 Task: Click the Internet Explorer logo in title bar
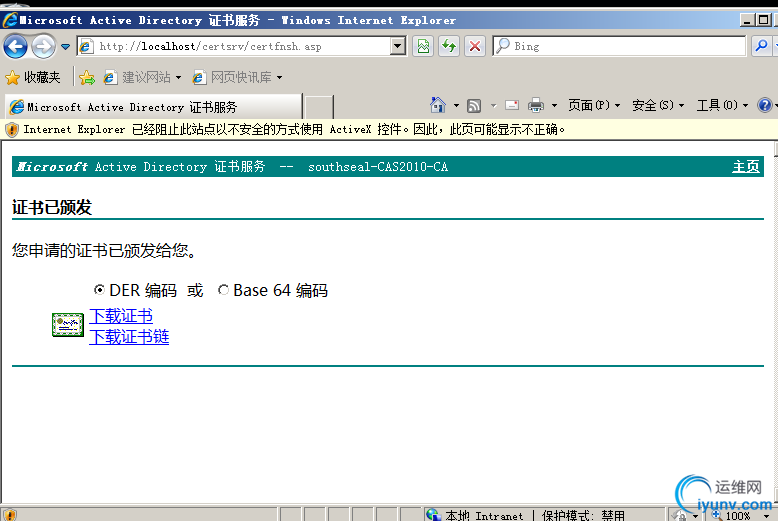coord(10,20)
